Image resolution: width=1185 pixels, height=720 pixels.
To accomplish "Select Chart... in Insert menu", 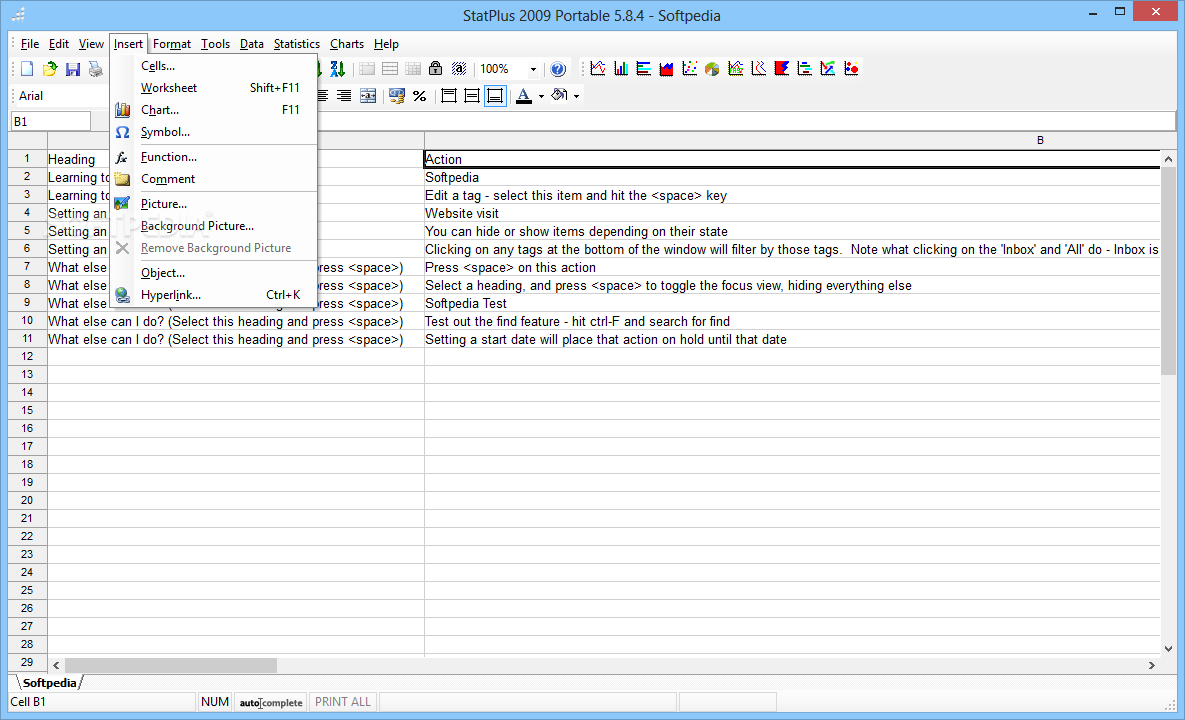I will point(214,110).
